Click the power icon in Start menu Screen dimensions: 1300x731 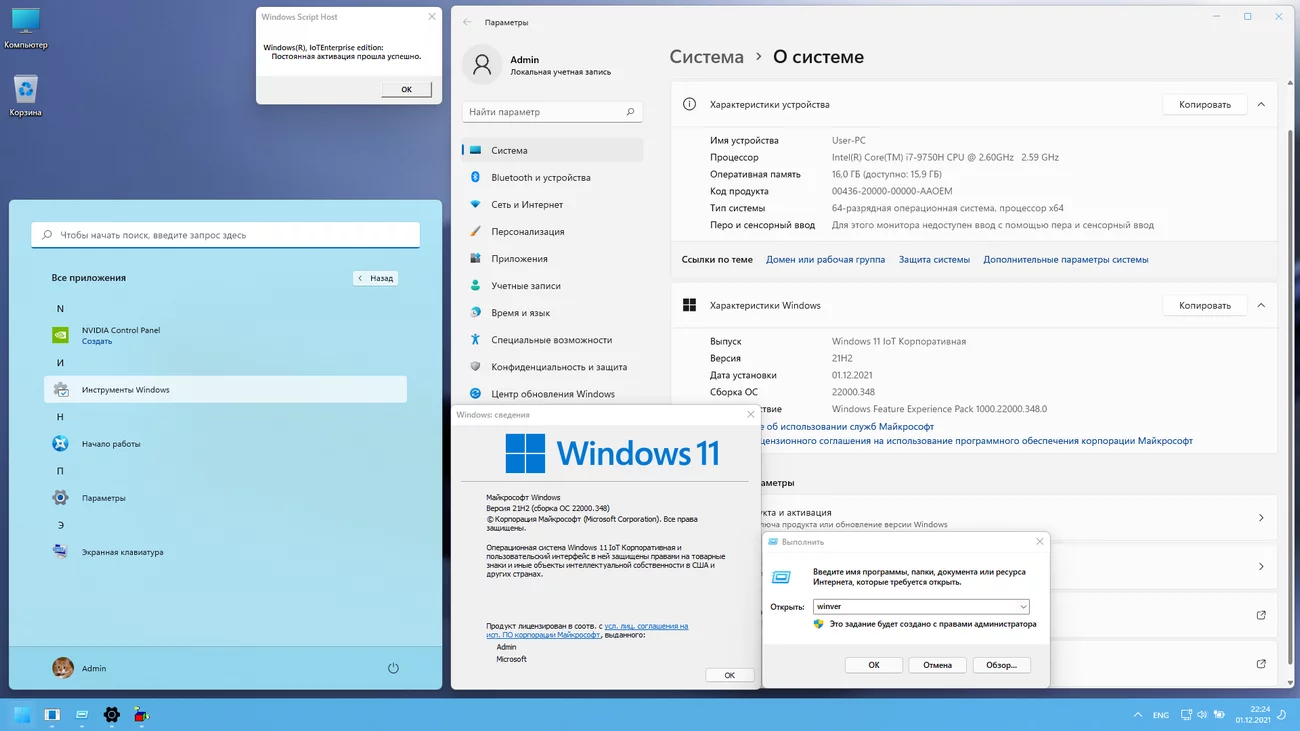pyautogui.click(x=393, y=668)
